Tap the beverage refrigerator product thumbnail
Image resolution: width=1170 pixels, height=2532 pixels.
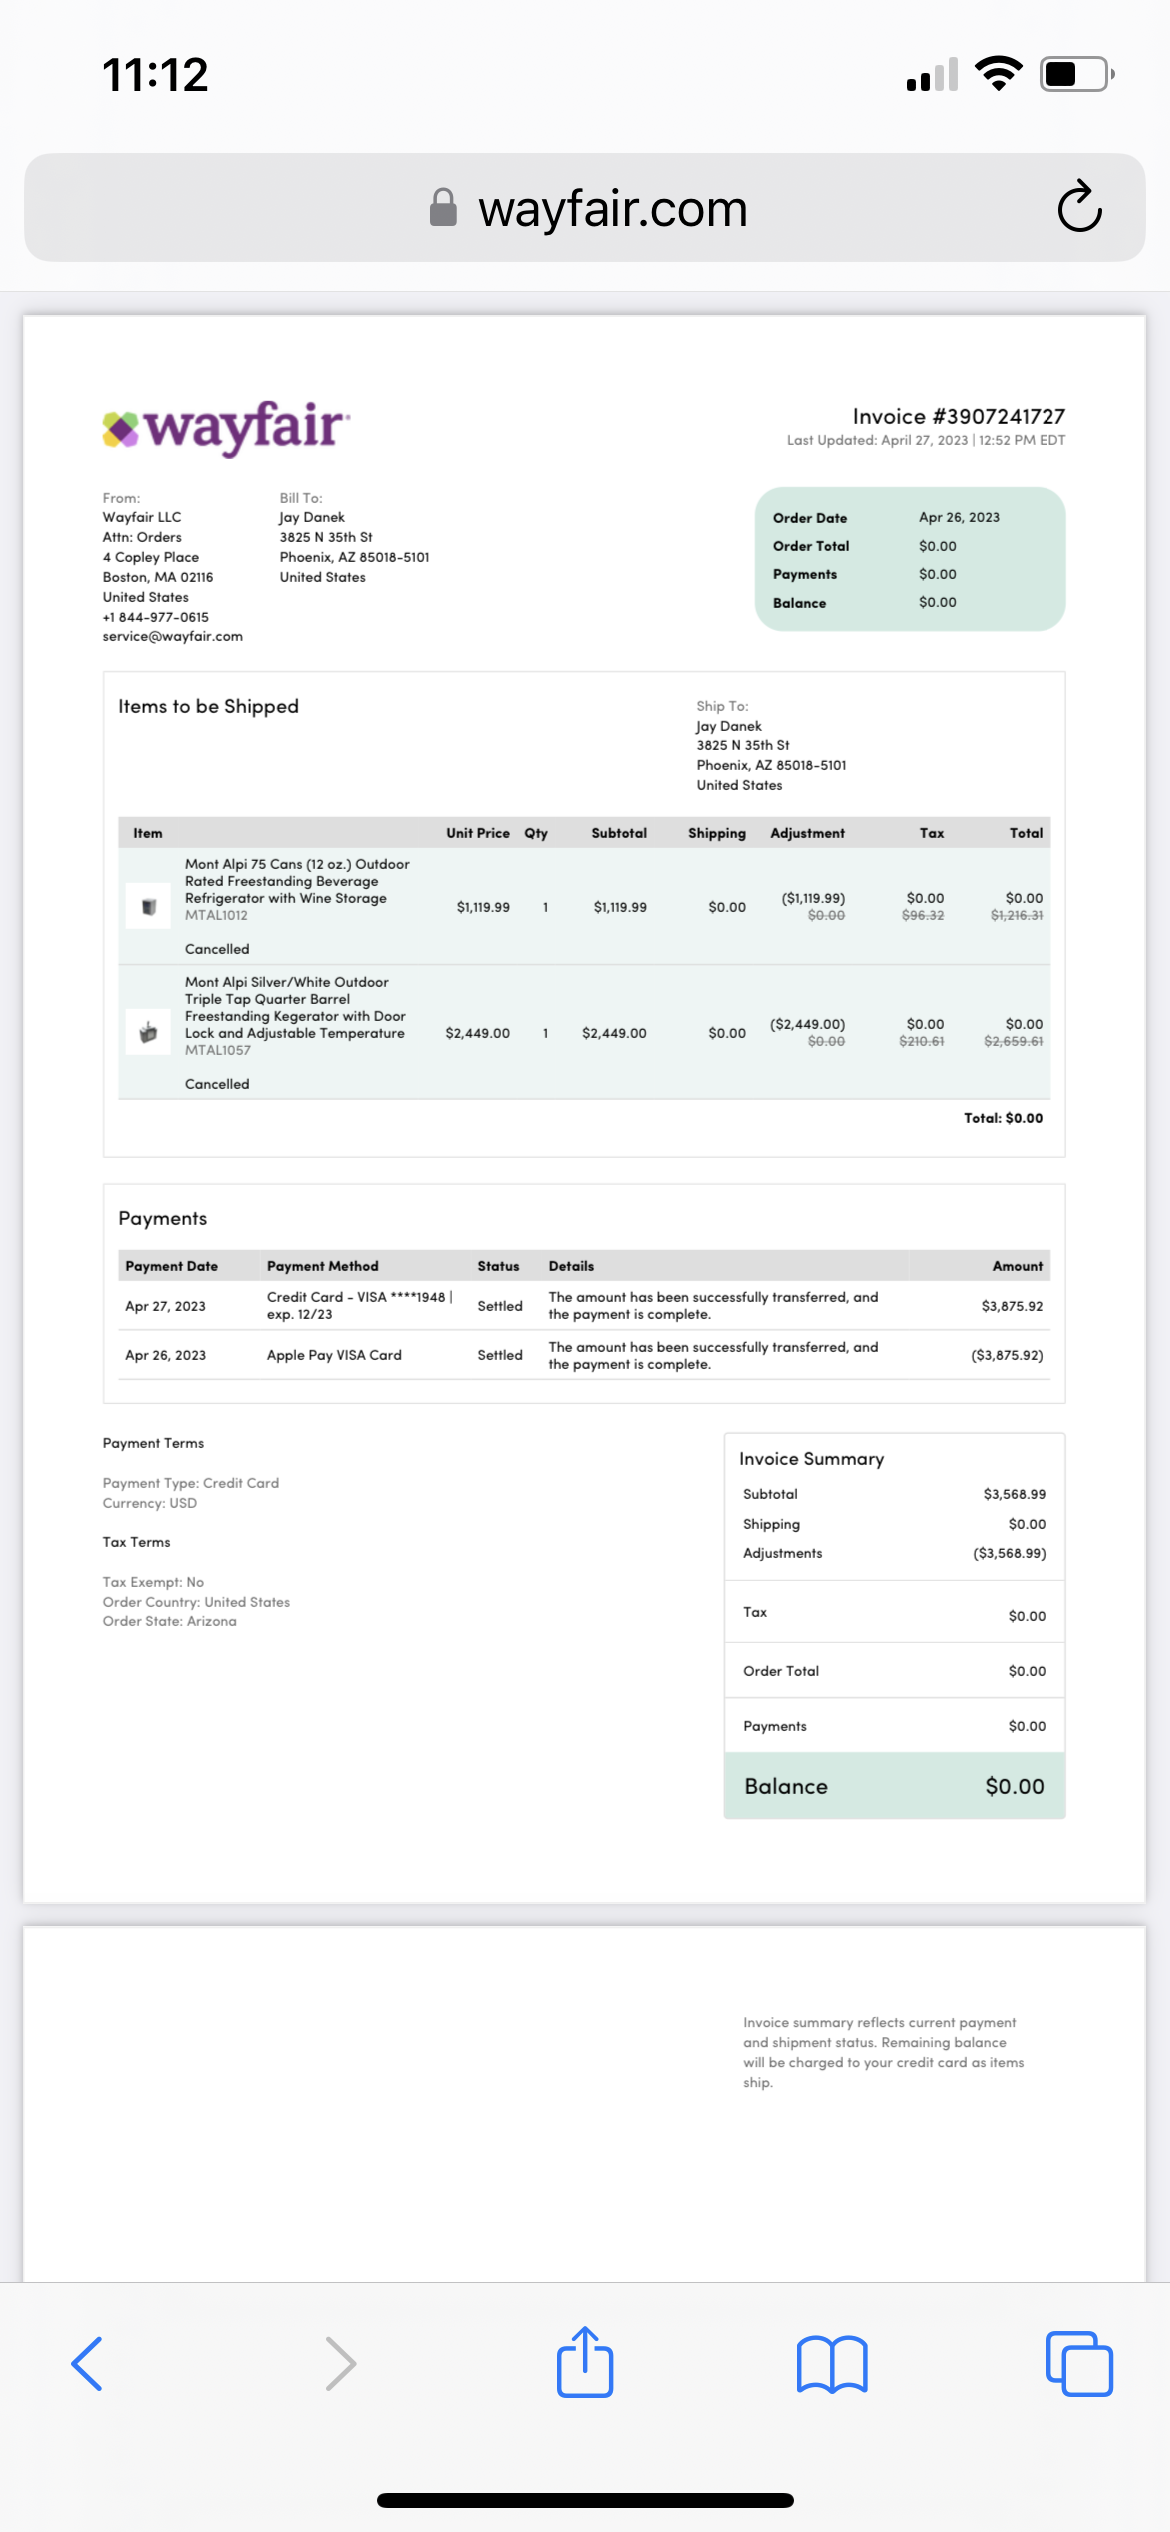tap(149, 907)
